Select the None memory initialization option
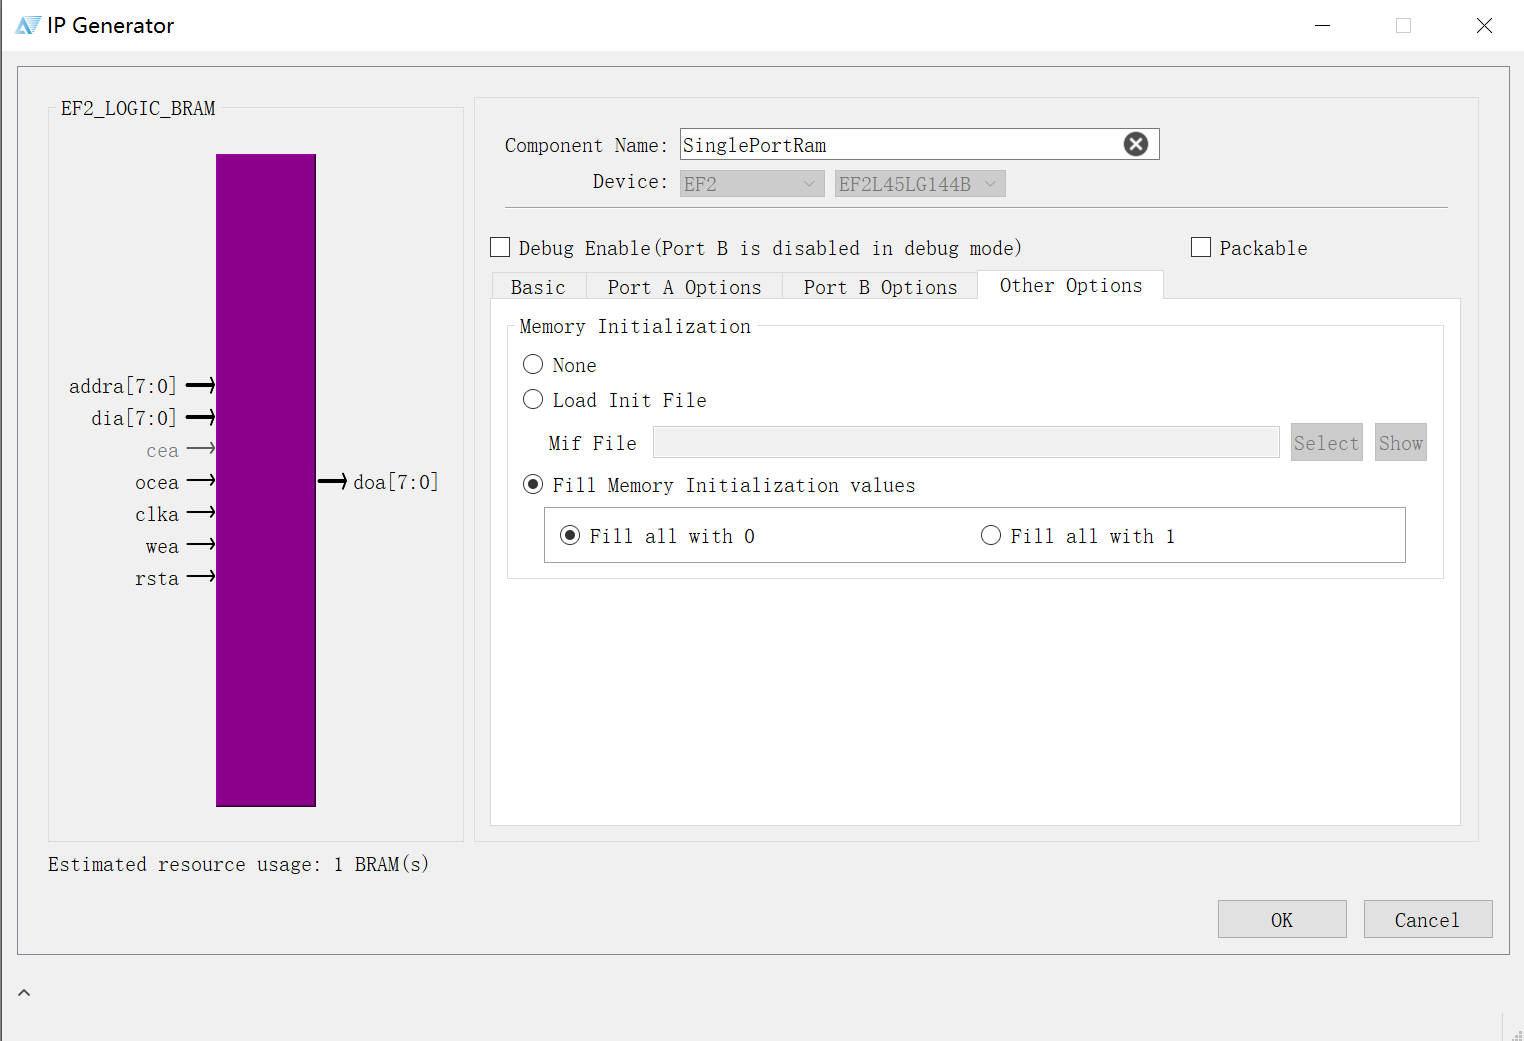 coord(533,364)
